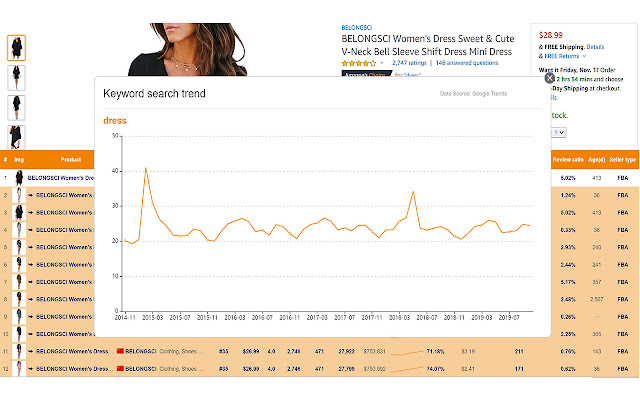Click the product image icon in row 2
Screen dimensions: 640x400
pos(19,195)
